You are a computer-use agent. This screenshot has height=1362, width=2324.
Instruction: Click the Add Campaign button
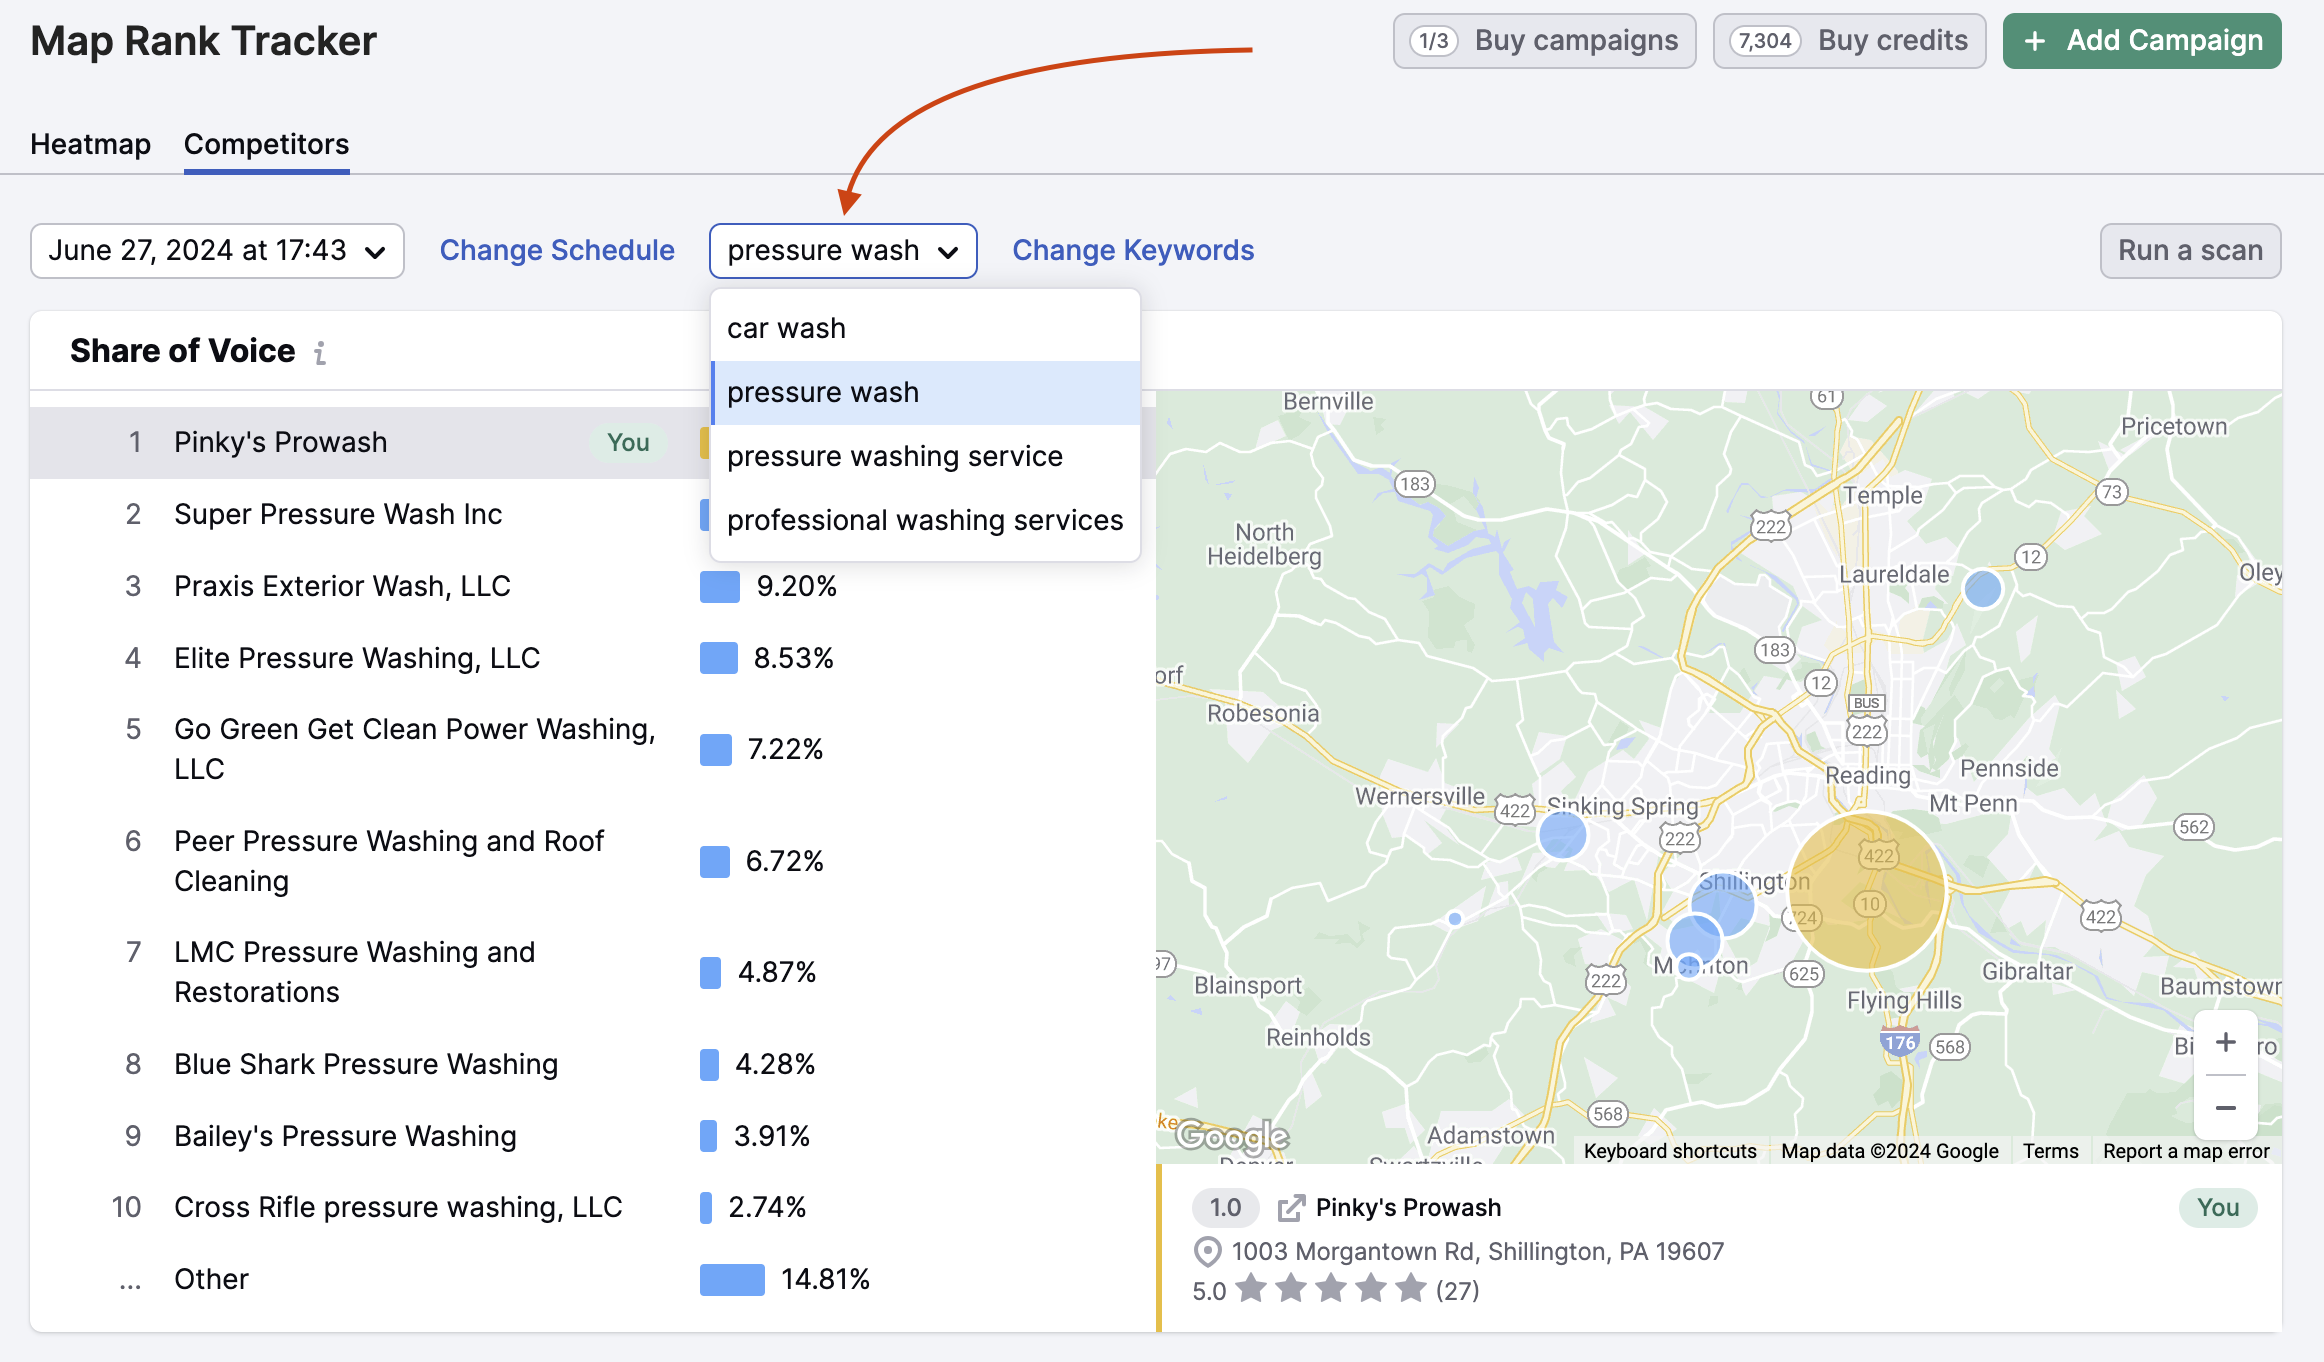(2142, 41)
